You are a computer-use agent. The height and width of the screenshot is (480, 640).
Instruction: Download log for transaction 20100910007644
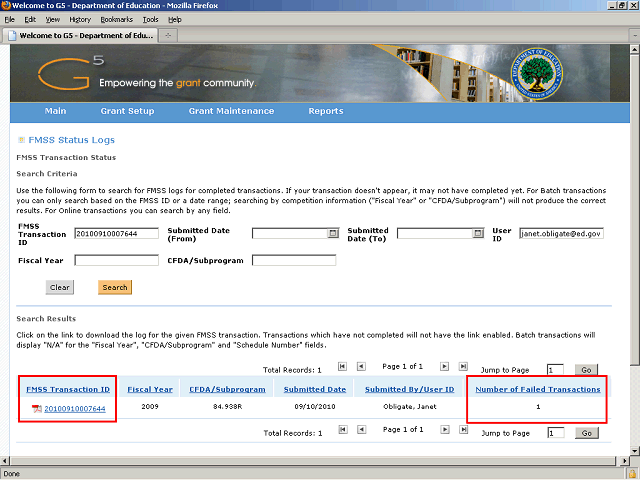pos(75,409)
